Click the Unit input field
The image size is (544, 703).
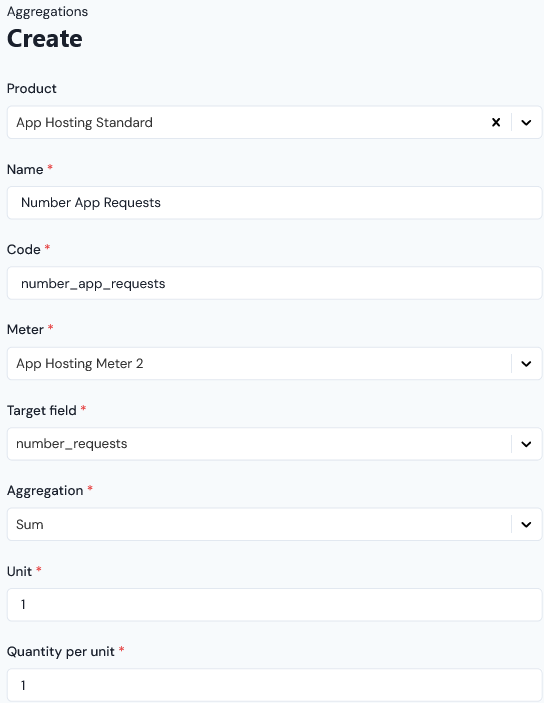coord(274,605)
